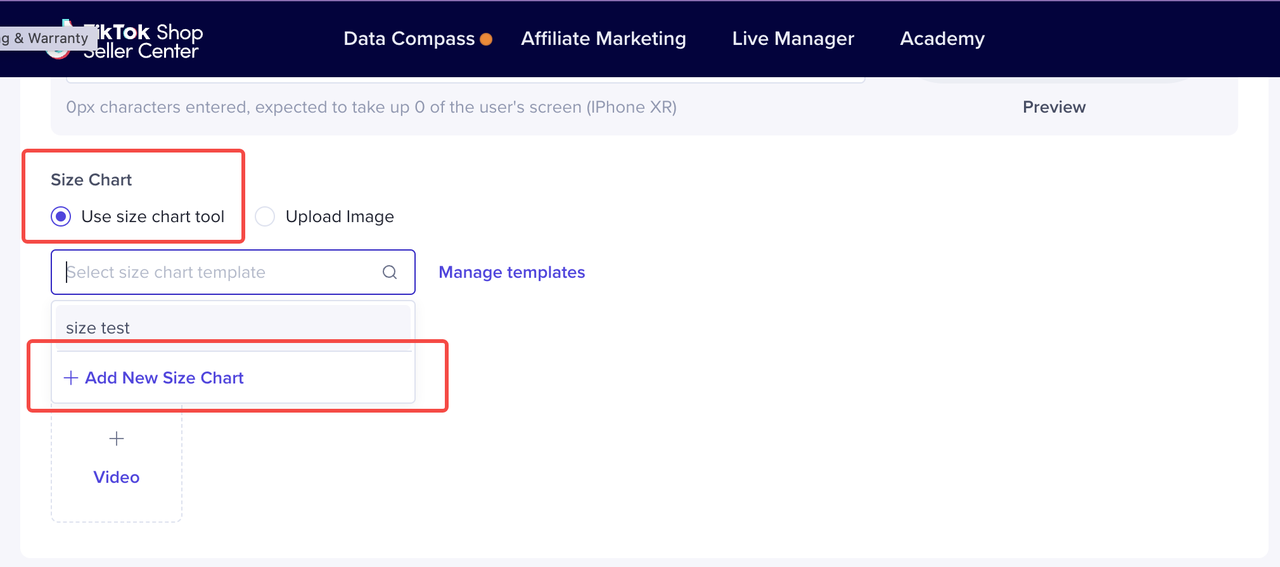
Task: Click the characters entered hint text
Action: (371, 107)
